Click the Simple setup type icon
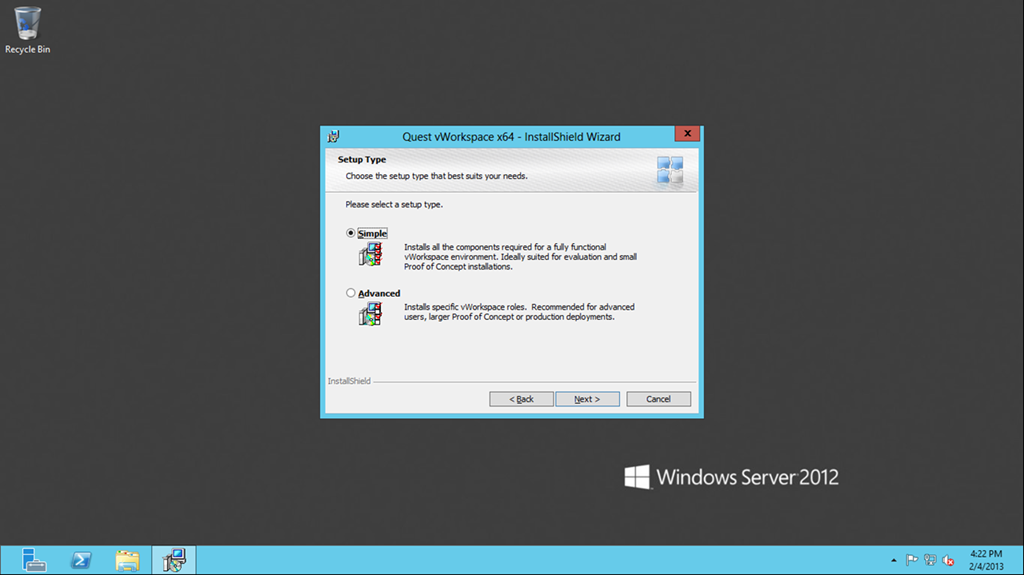This screenshot has height=575, width=1024. click(370, 254)
